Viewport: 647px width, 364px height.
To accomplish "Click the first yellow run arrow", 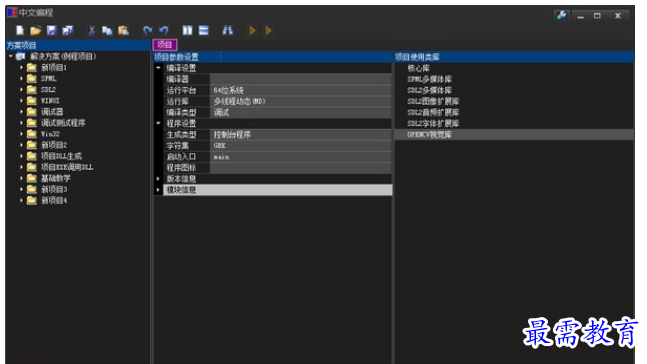I will 252,30.
